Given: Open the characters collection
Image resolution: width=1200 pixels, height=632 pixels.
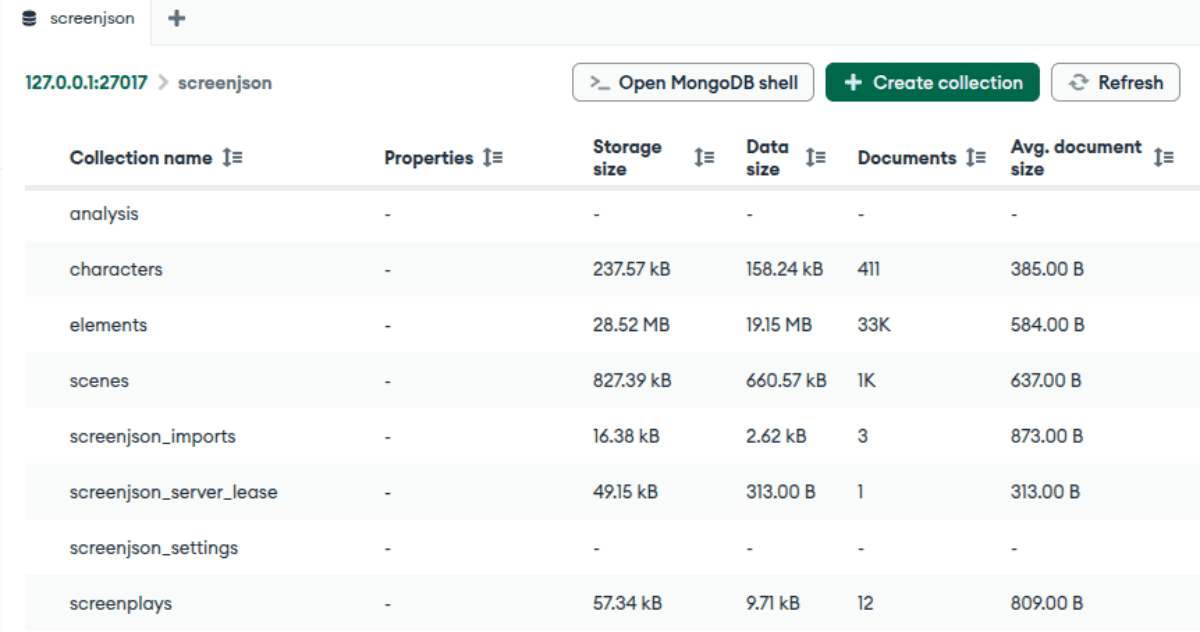Looking at the screenshot, I should 116,270.
